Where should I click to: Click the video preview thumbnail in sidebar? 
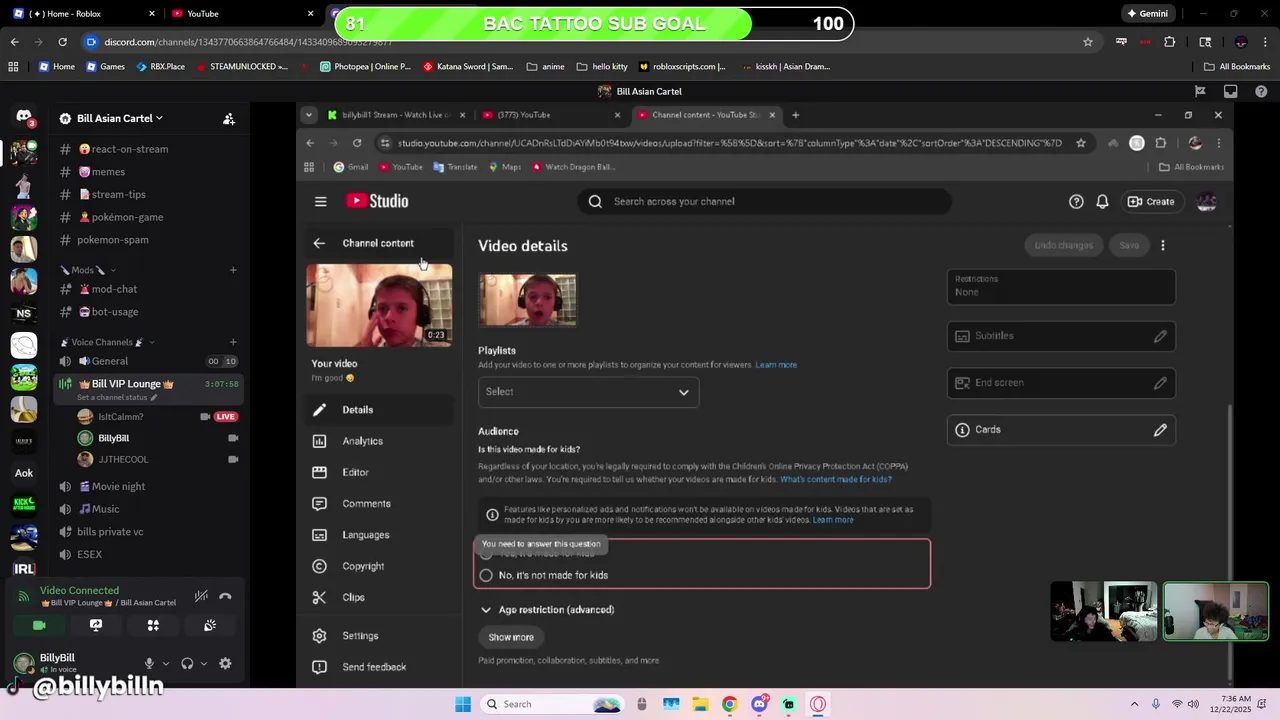[x=379, y=305]
